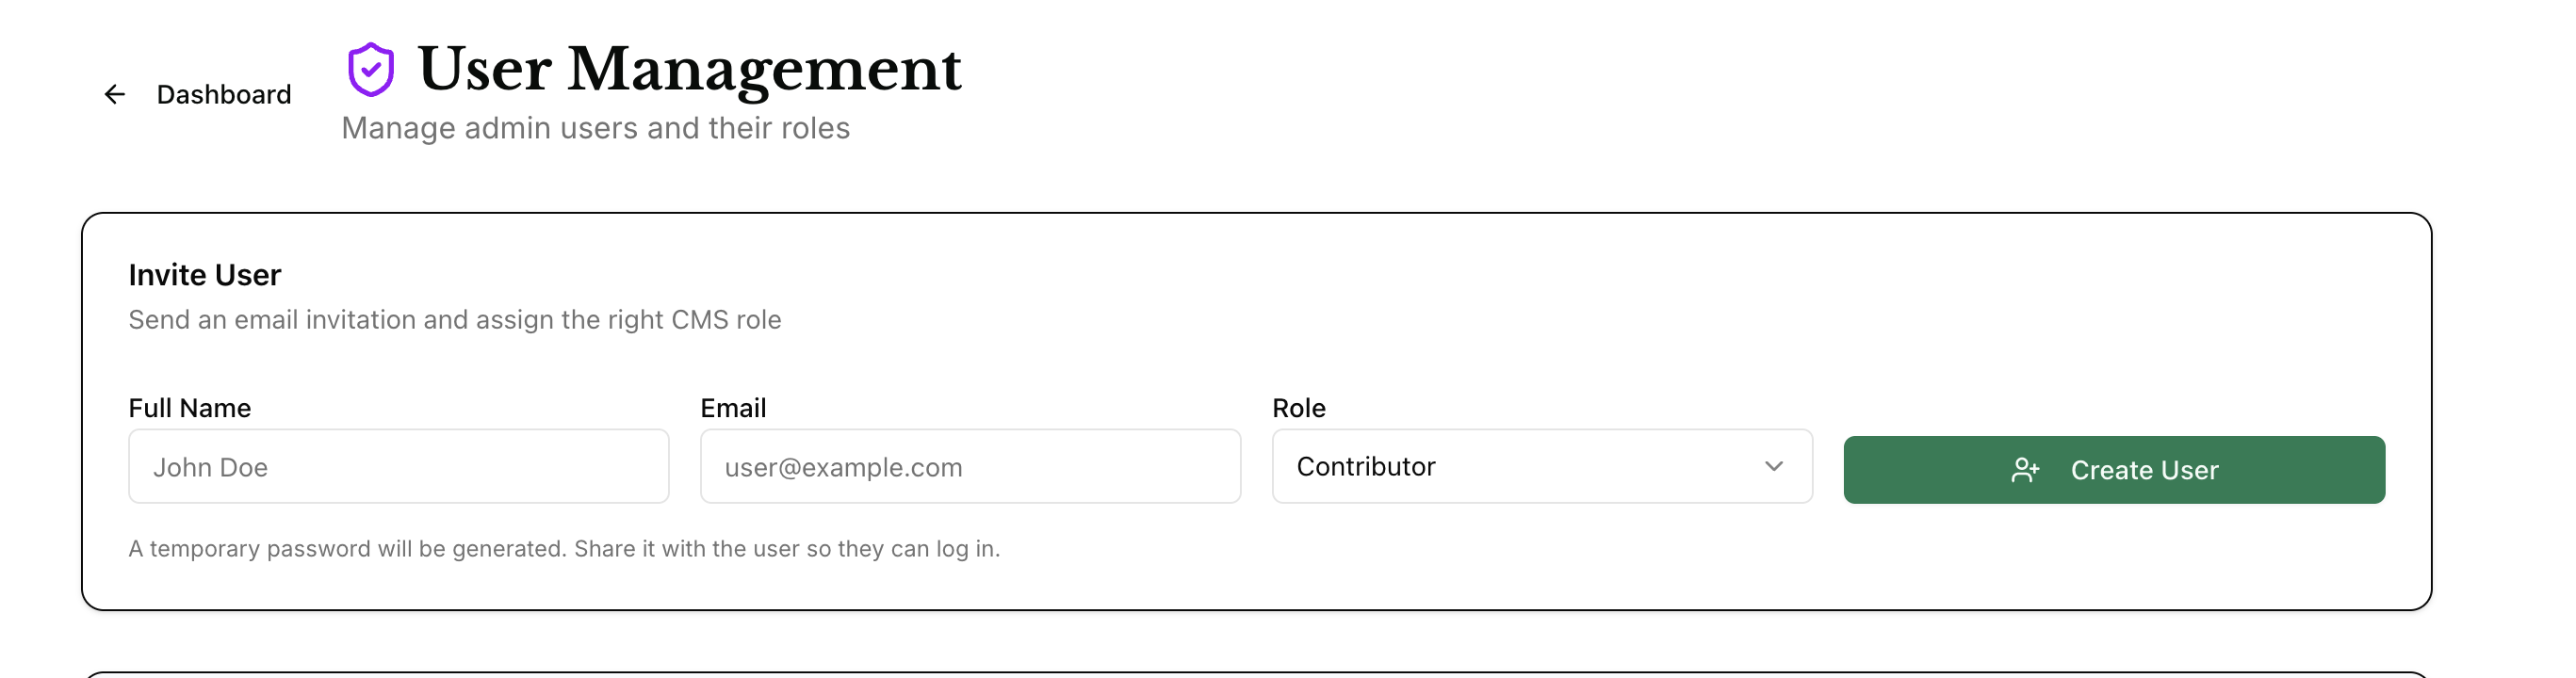Open the Role dropdown menu
2576x678 pixels.
pyautogui.click(x=1541, y=466)
